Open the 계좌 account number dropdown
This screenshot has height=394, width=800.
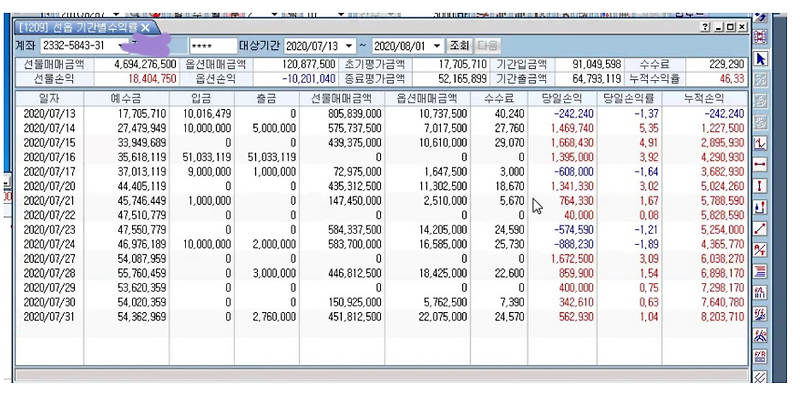(x=121, y=46)
